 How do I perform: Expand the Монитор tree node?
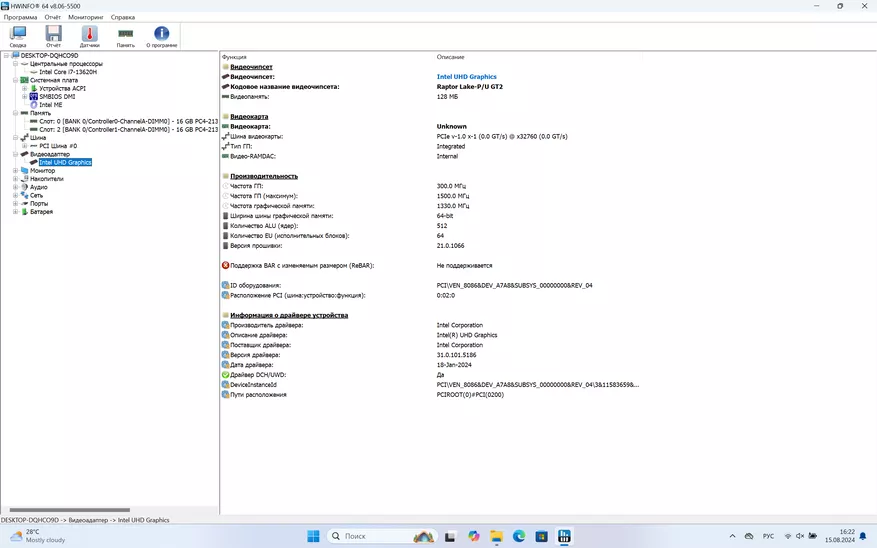15,171
